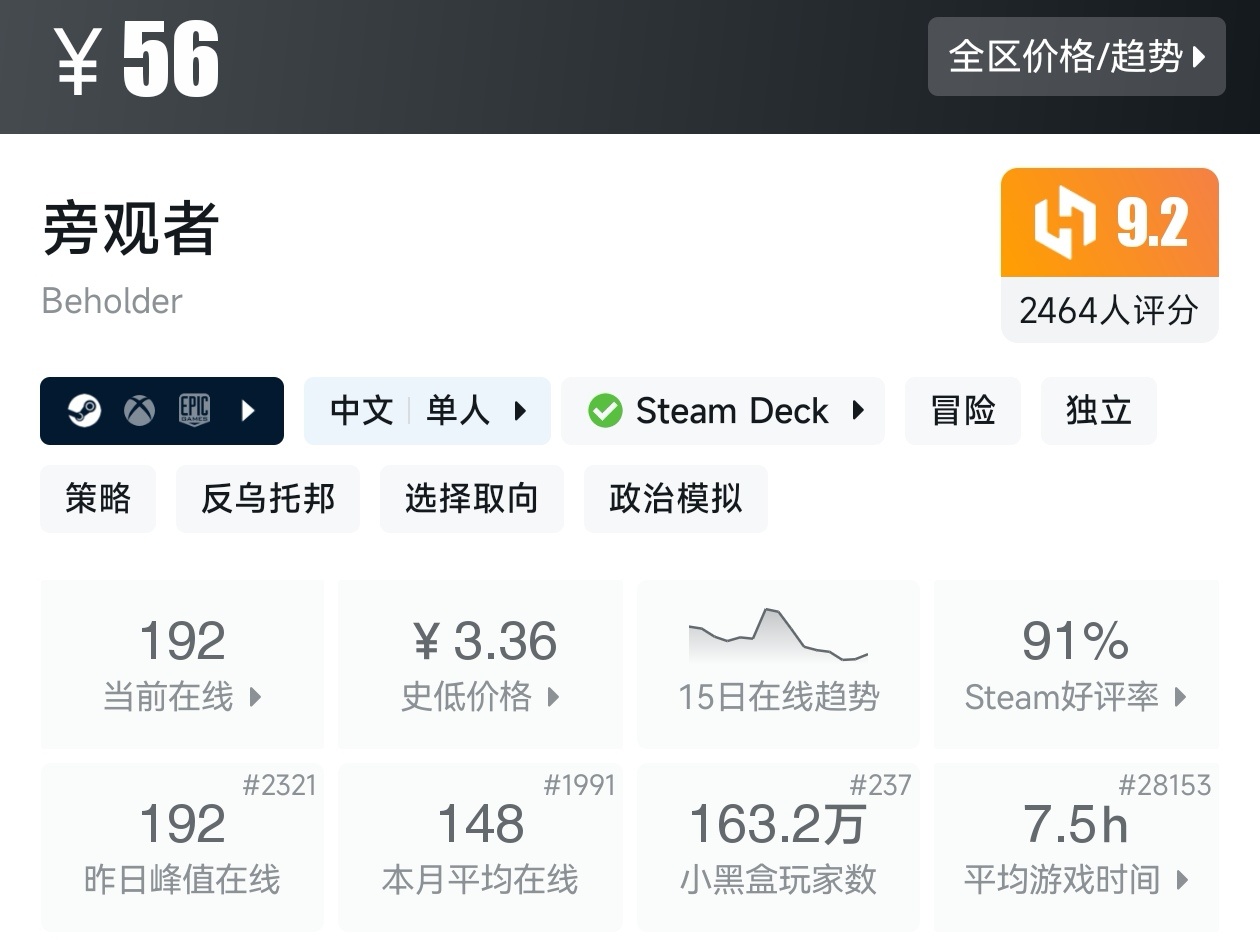Select the 选择取向 tag
1260x940 pixels.
(x=472, y=498)
